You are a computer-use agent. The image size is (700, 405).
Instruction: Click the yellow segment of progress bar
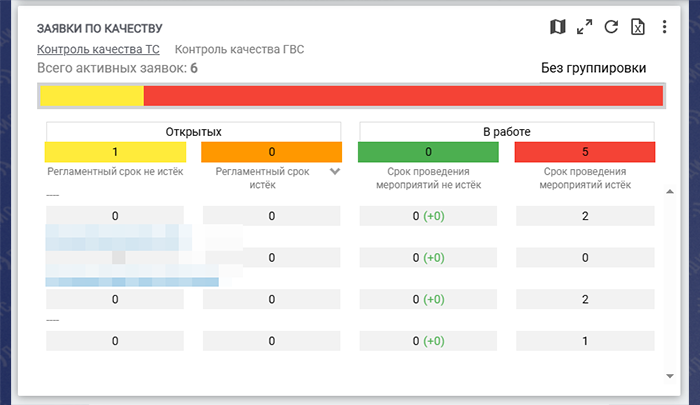click(x=91, y=96)
